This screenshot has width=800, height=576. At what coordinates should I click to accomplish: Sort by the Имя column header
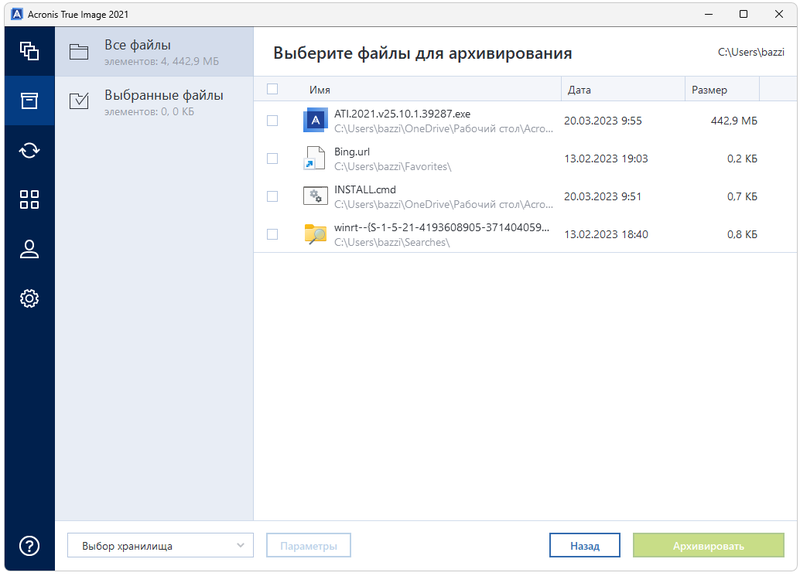pyautogui.click(x=319, y=90)
